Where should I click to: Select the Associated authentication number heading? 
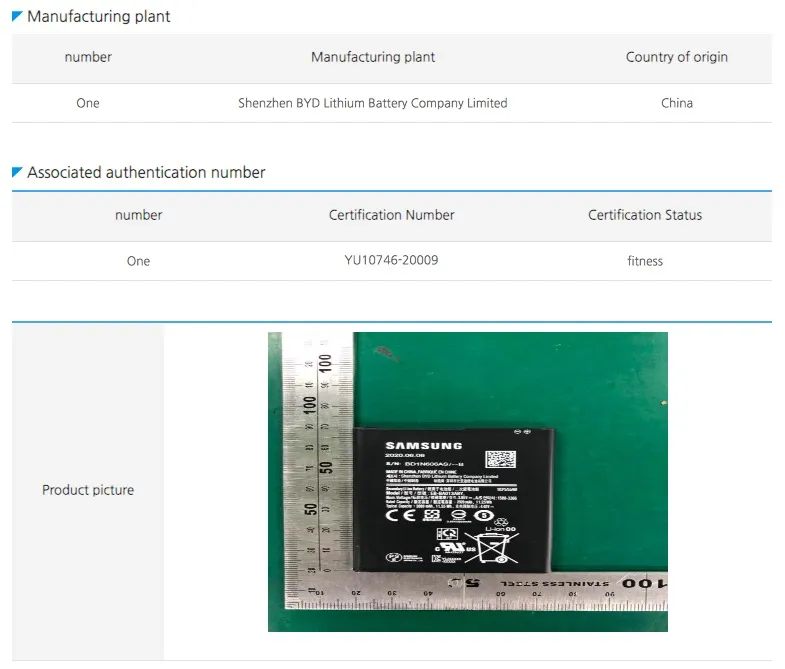pos(146,172)
